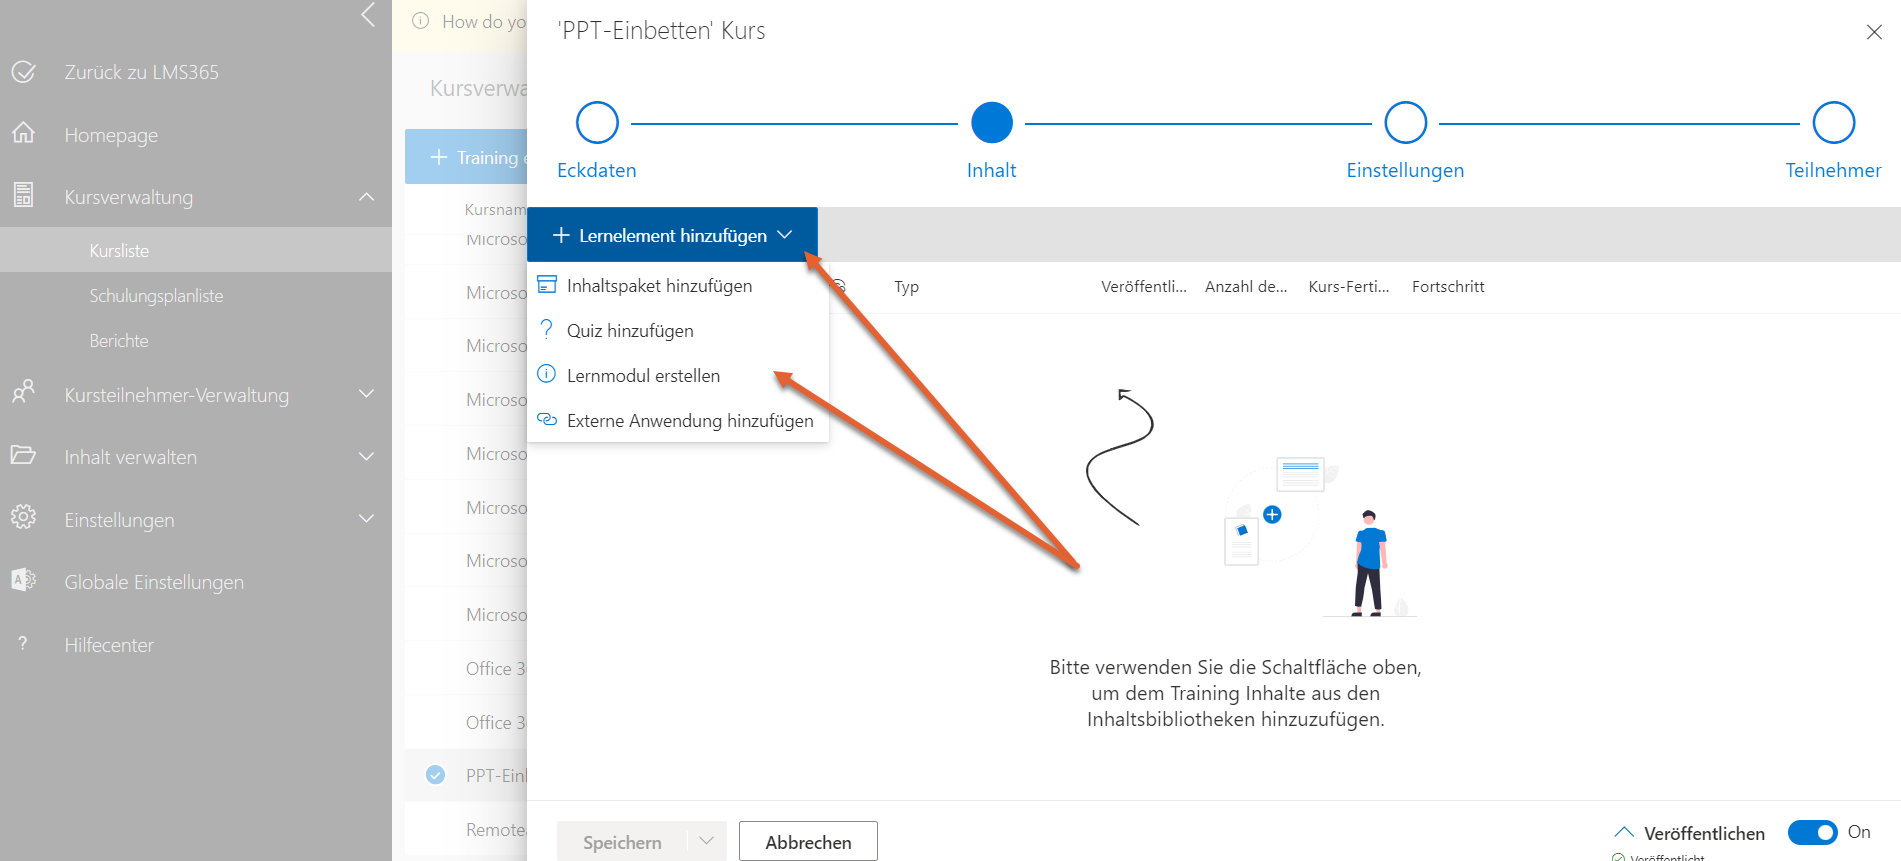Click the Inhalt verwalten folder icon
The image size is (1901, 861).
pyautogui.click(x=23, y=456)
